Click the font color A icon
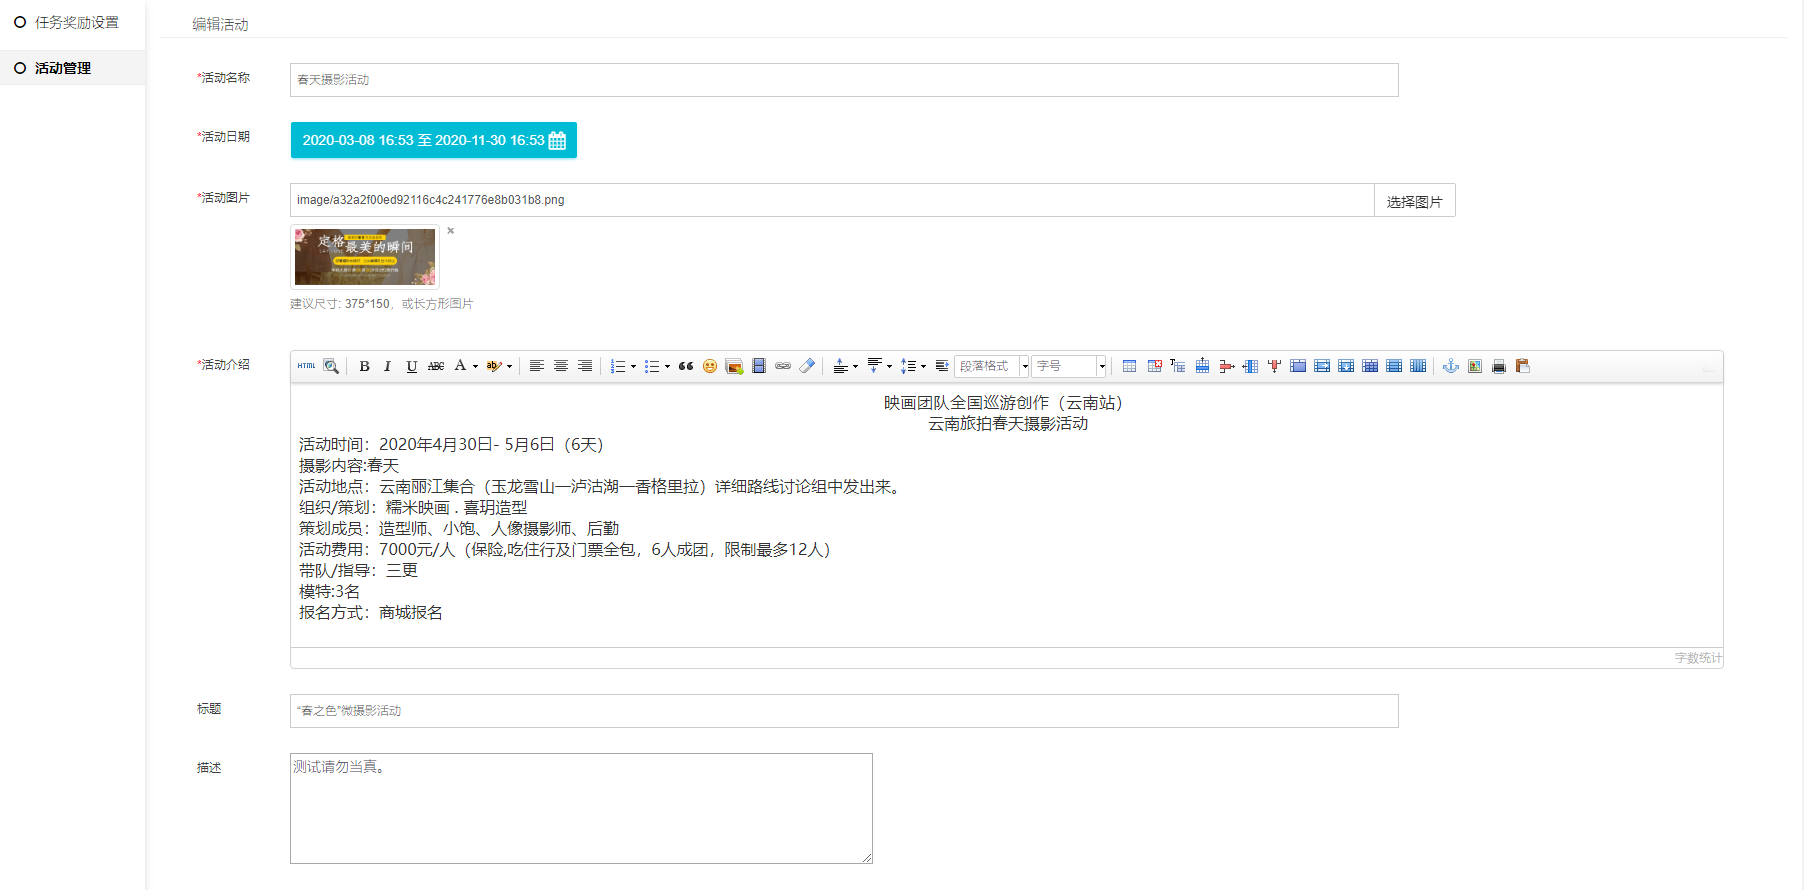Image resolution: width=1804 pixels, height=890 pixels. tap(460, 366)
